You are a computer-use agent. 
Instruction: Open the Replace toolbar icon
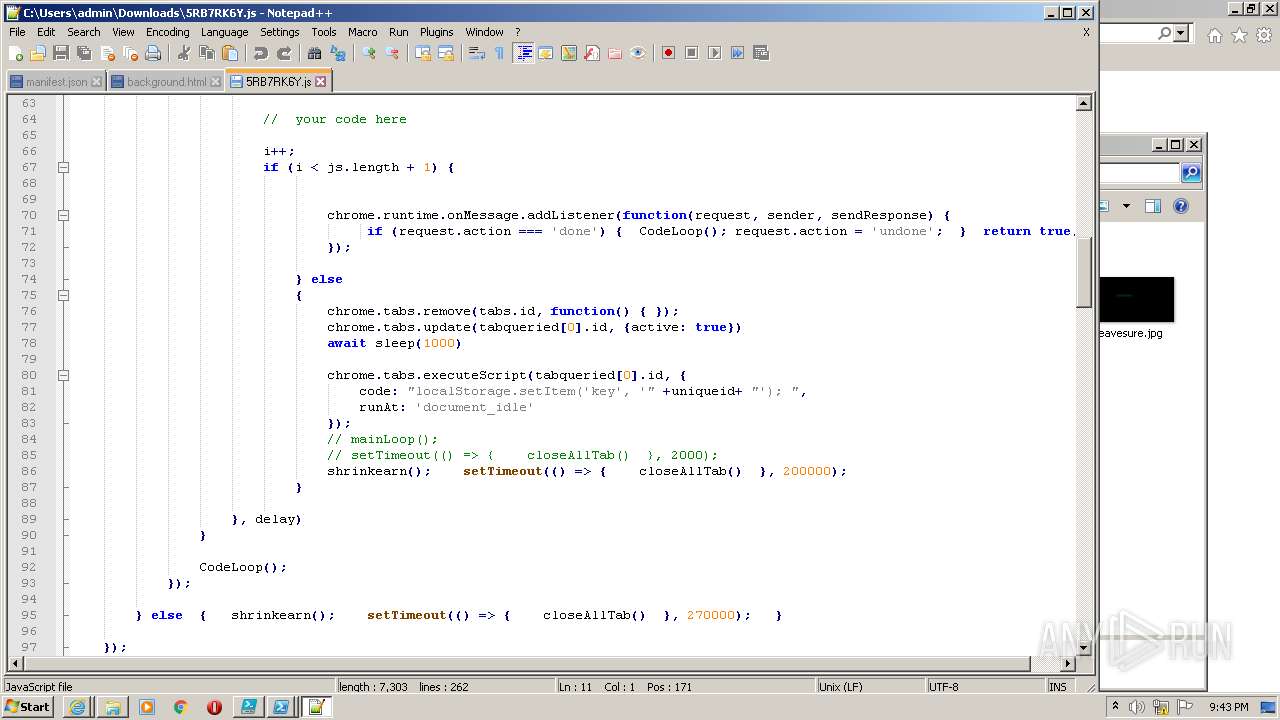point(338,53)
